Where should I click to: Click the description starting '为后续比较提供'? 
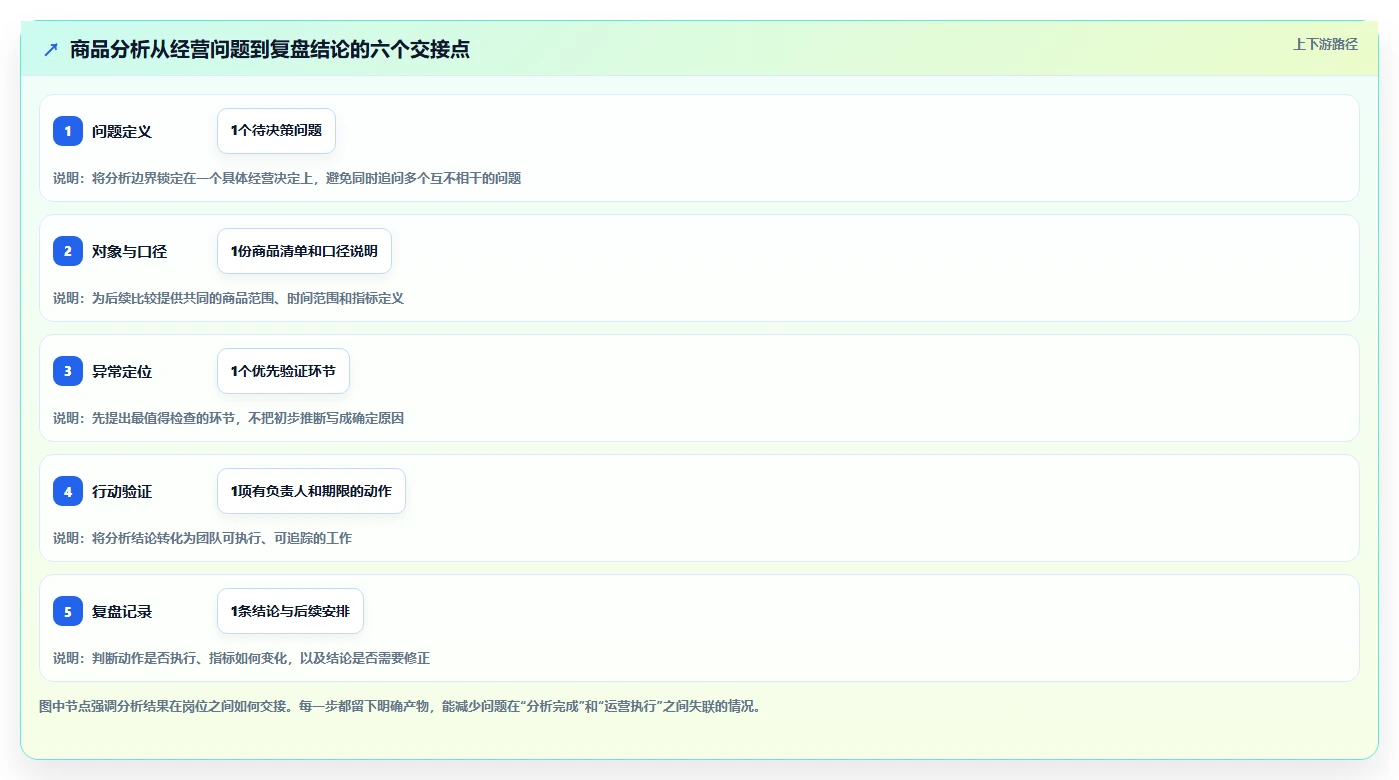(228, 298)
